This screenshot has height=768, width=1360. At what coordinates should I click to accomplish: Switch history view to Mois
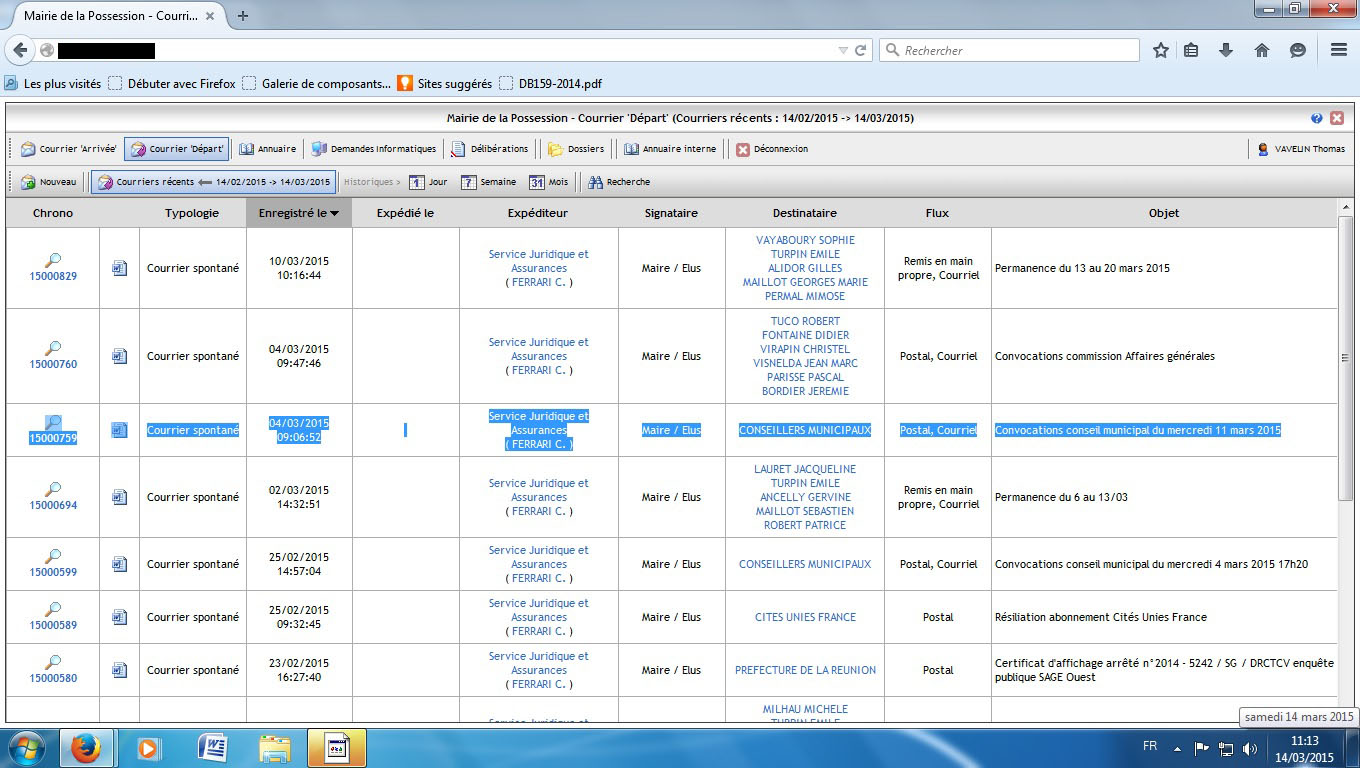(548, 182)
